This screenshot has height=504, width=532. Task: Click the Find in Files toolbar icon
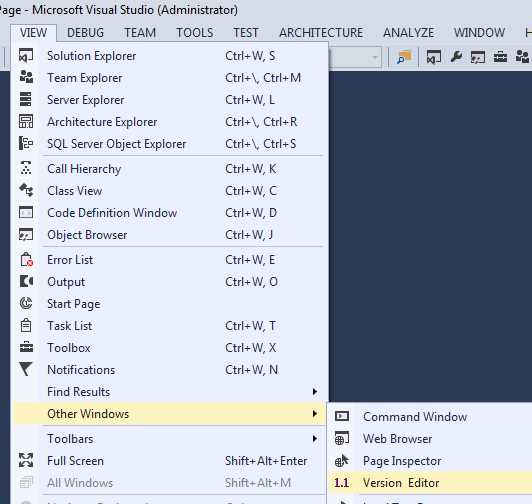point(404,57)
